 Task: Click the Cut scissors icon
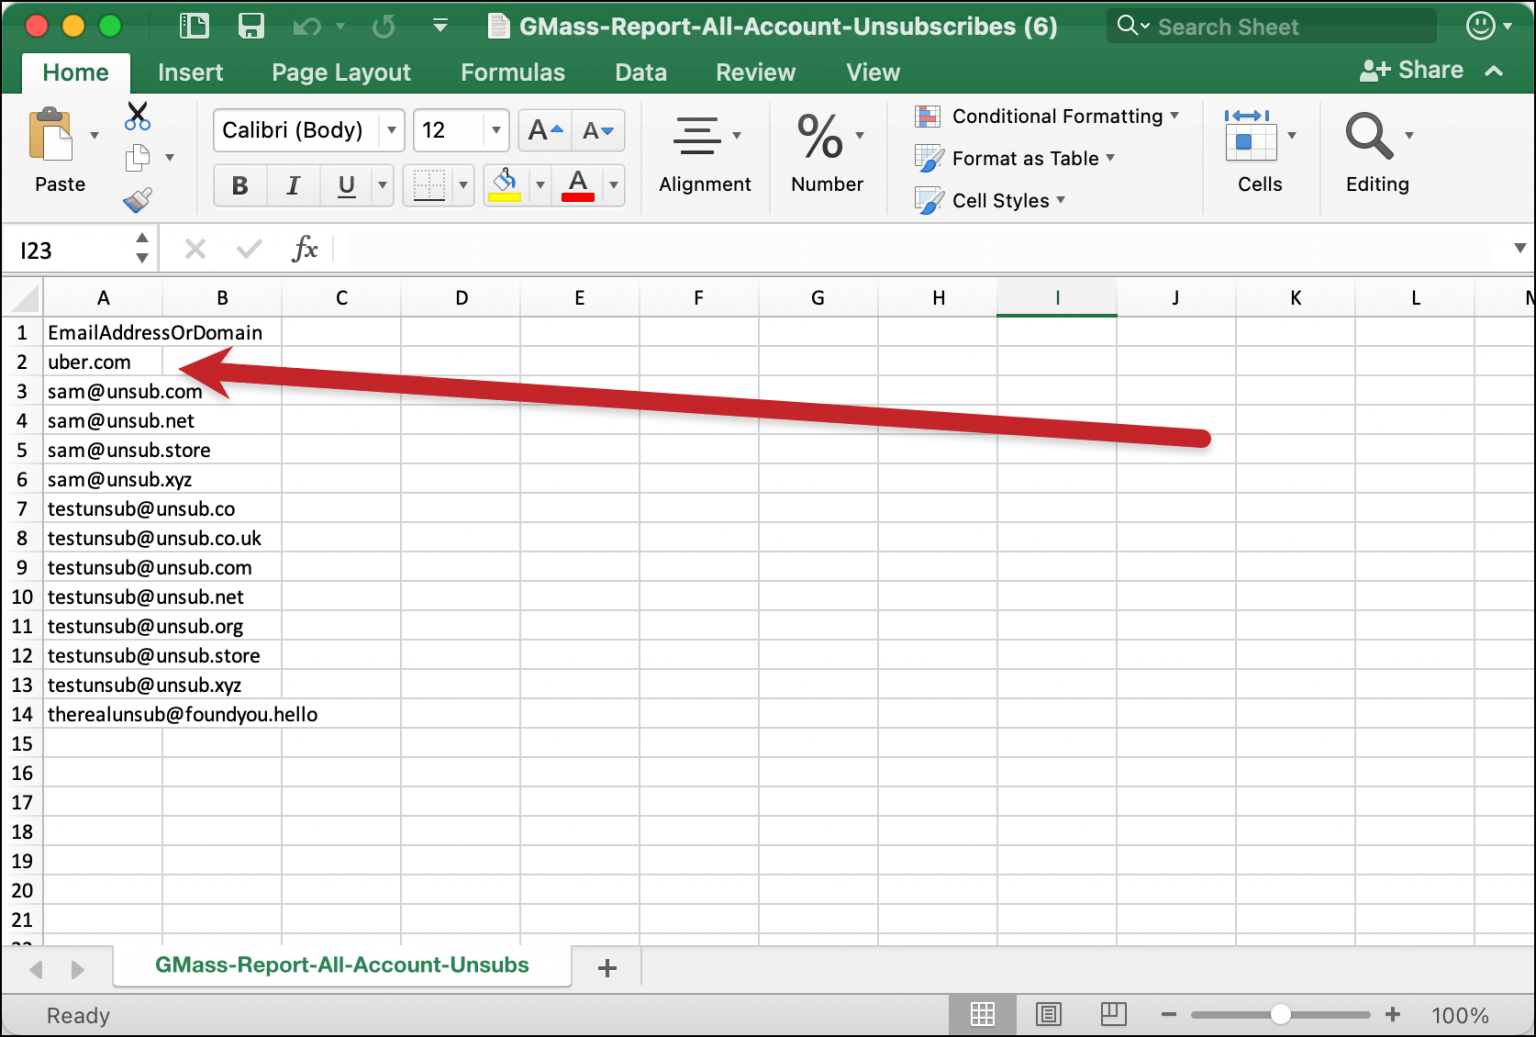pos(137,116)
